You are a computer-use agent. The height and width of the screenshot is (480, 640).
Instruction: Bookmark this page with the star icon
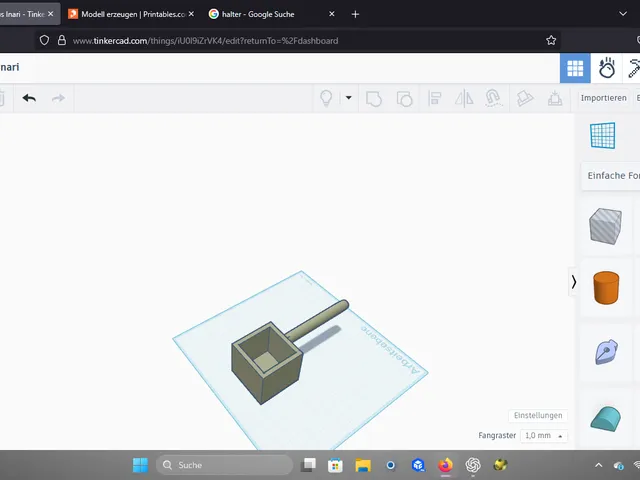coord(551,40)
